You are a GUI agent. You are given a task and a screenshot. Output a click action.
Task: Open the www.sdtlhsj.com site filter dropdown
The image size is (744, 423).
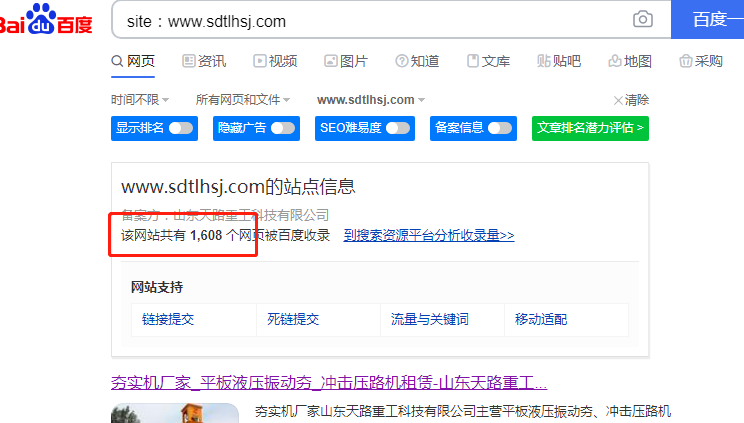click(x=371, y=100)
